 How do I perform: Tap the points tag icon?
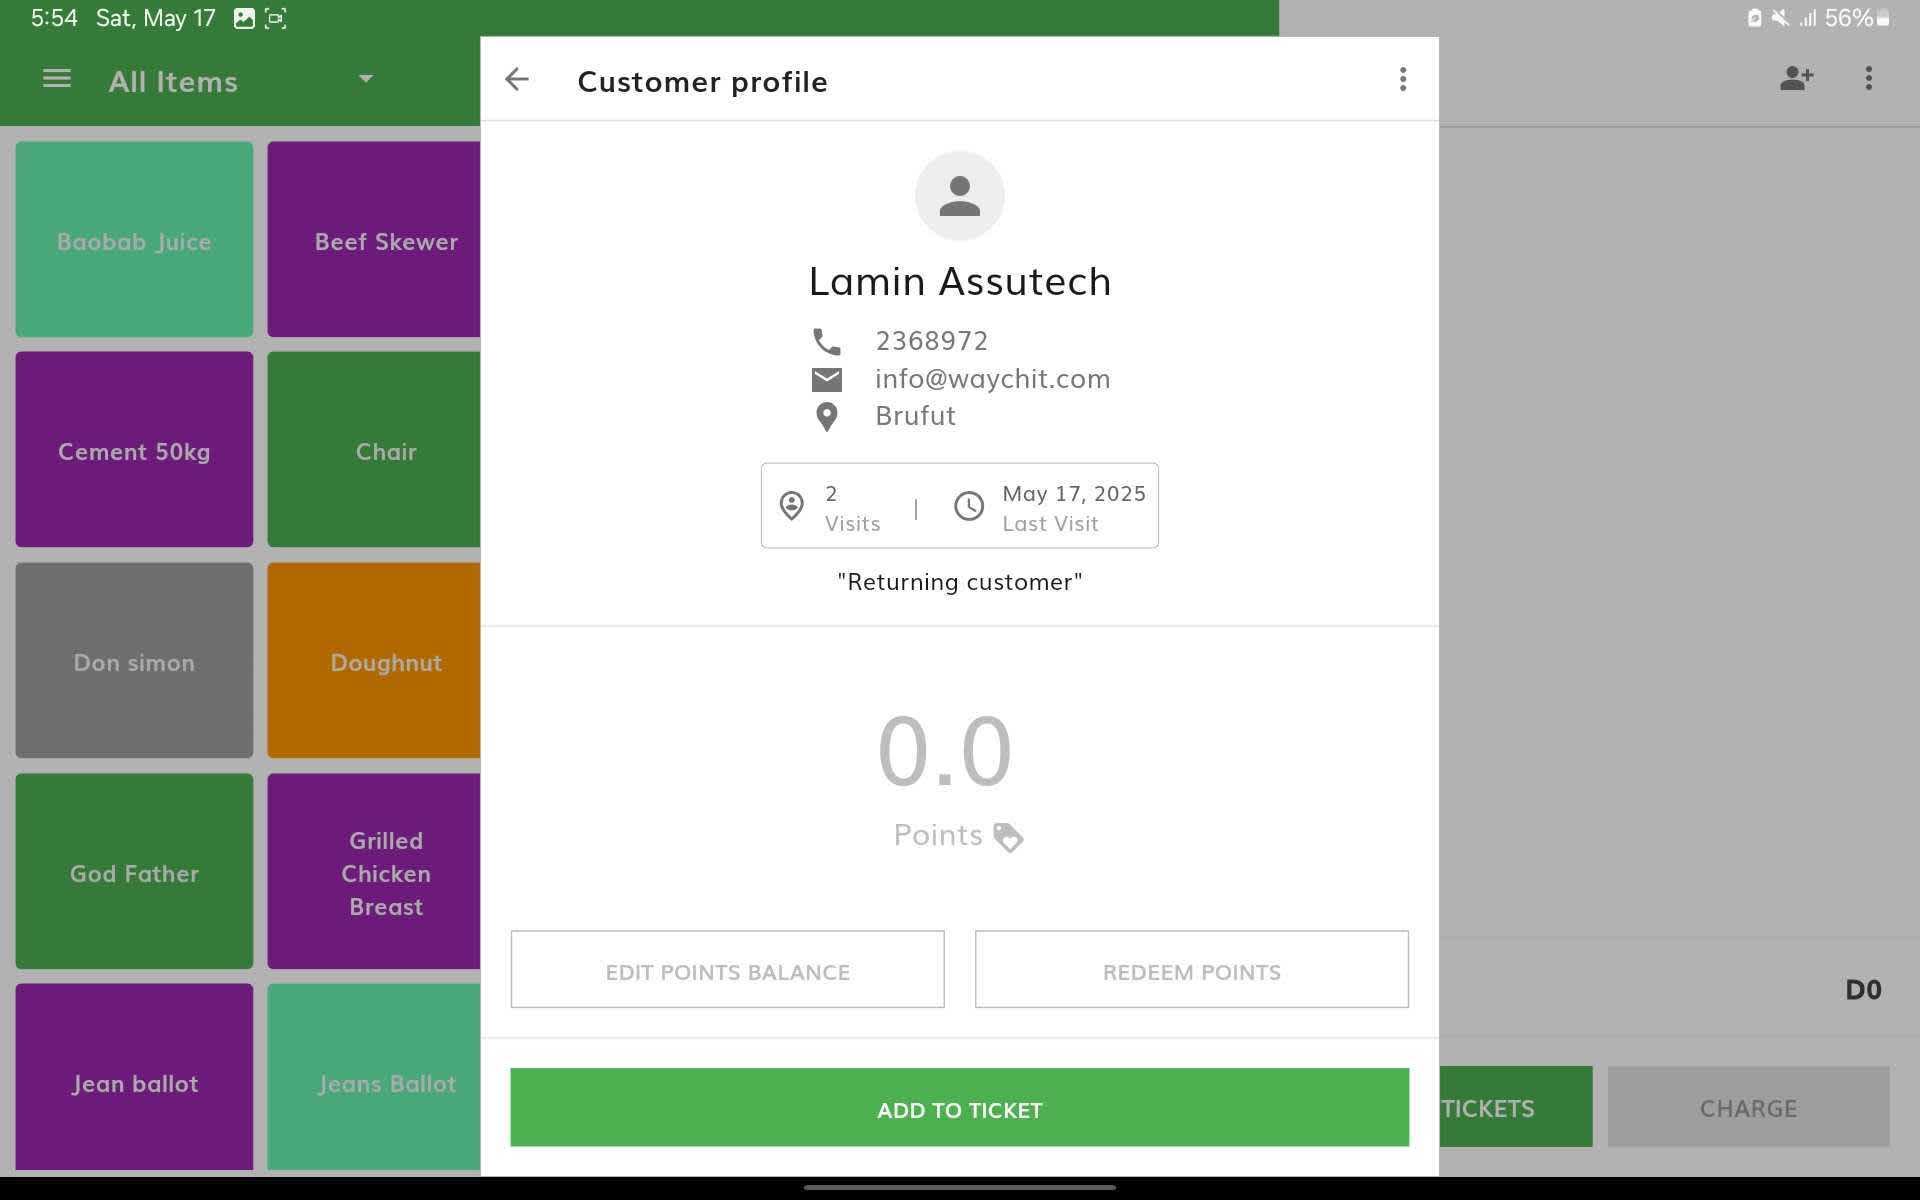click(x=1008, y=837)
